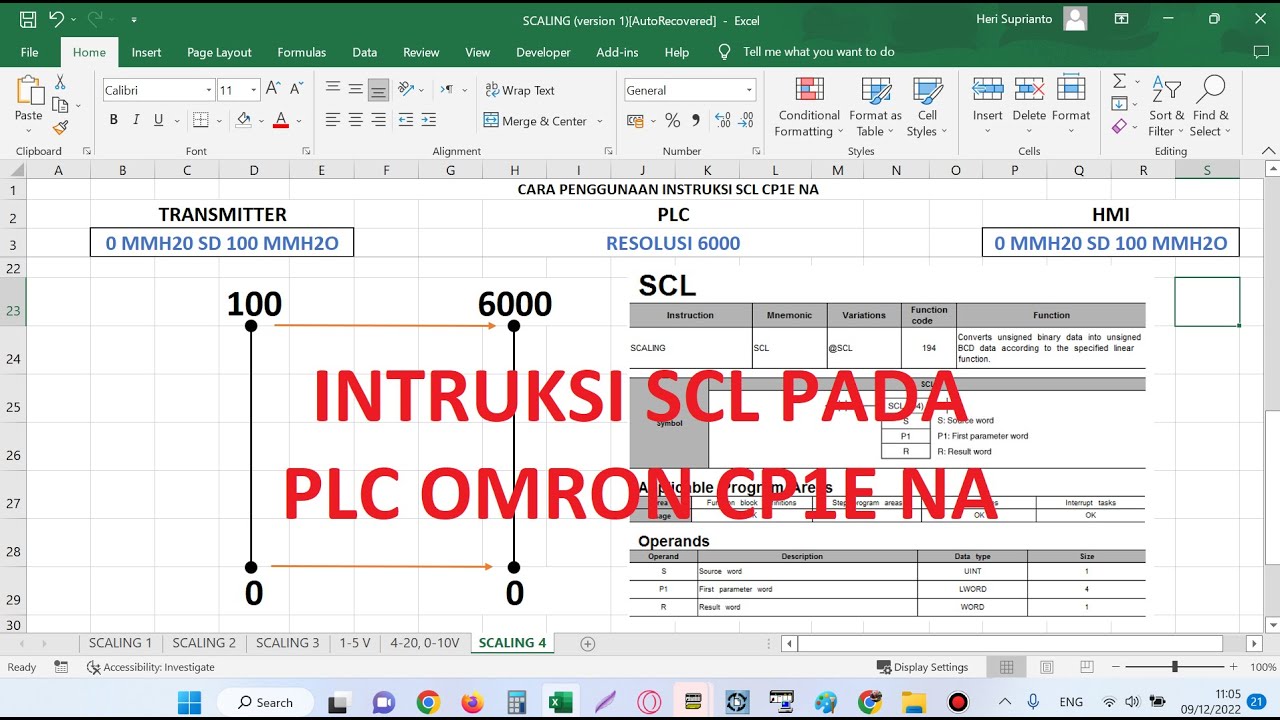
Task: Adjust the zoom slider handle
Action: 1175,667
